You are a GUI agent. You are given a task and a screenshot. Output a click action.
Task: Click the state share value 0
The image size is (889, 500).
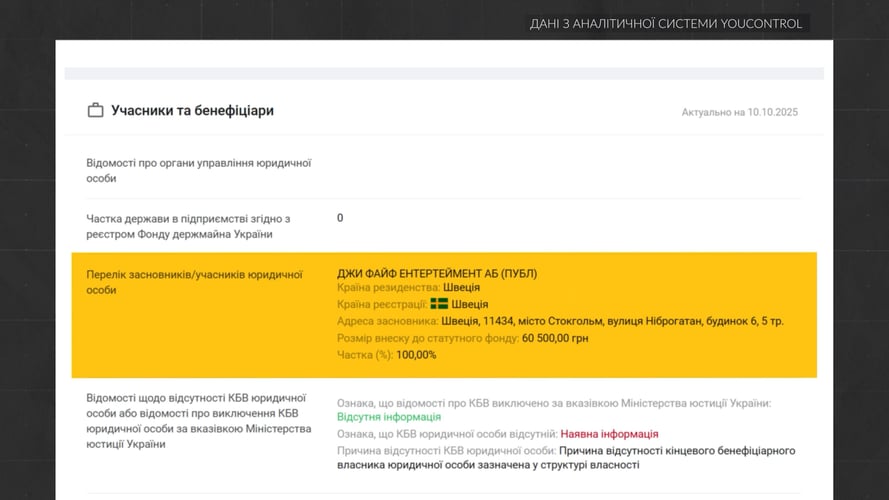(x=340, y=218)
